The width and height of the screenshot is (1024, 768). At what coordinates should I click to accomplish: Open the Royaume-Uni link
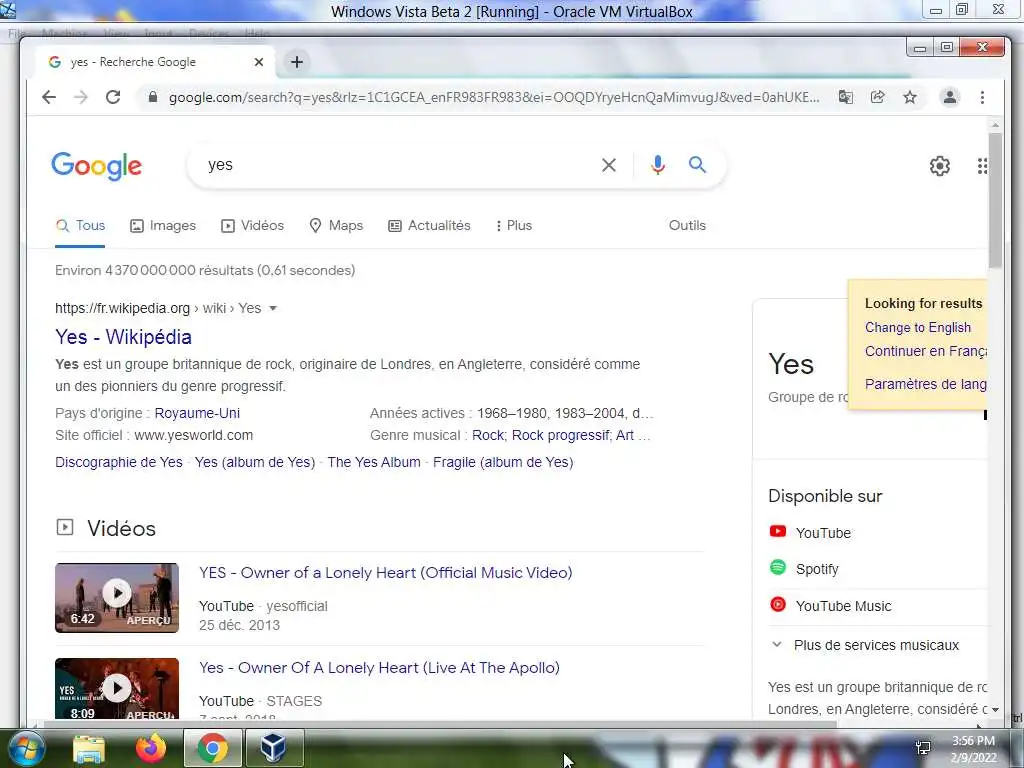coord(197,413)
